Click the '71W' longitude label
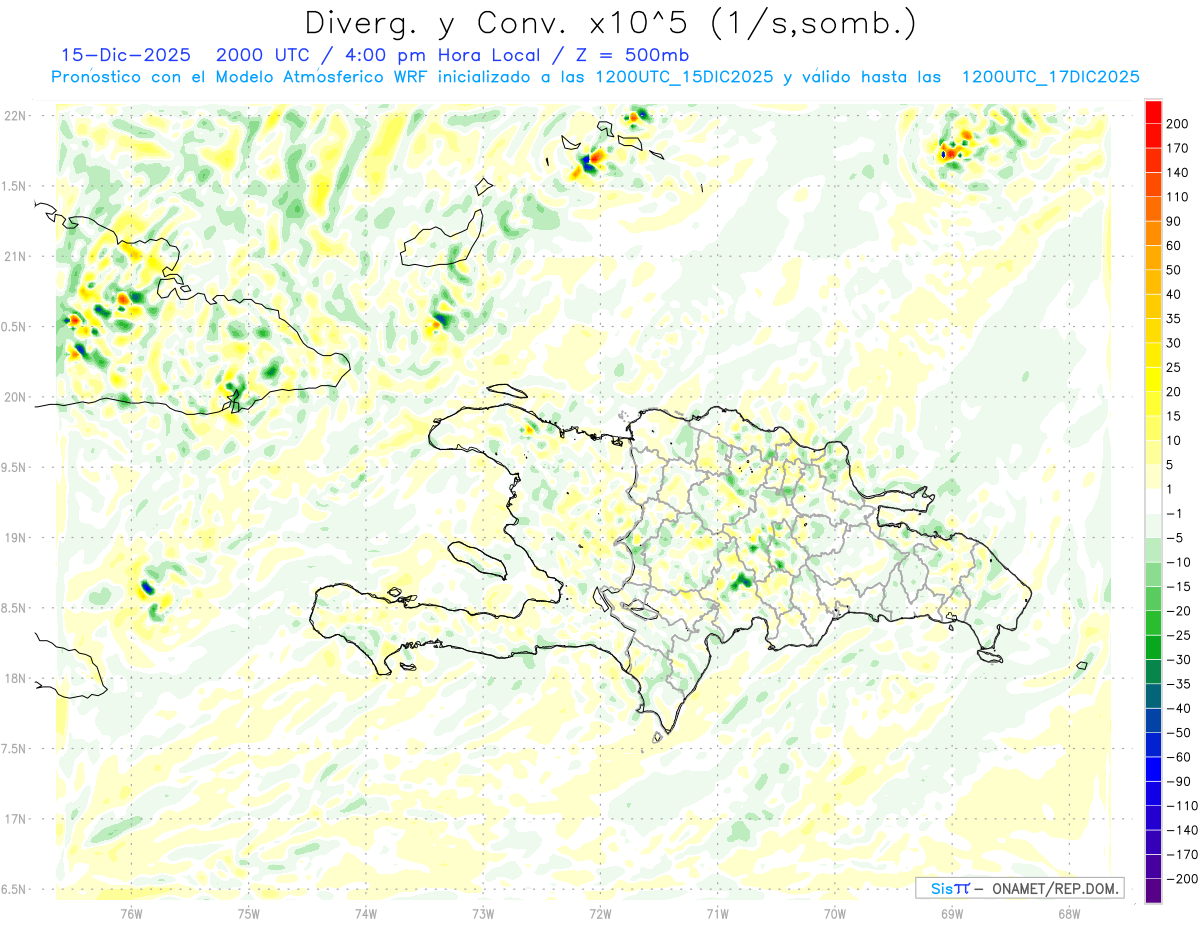 717,913
